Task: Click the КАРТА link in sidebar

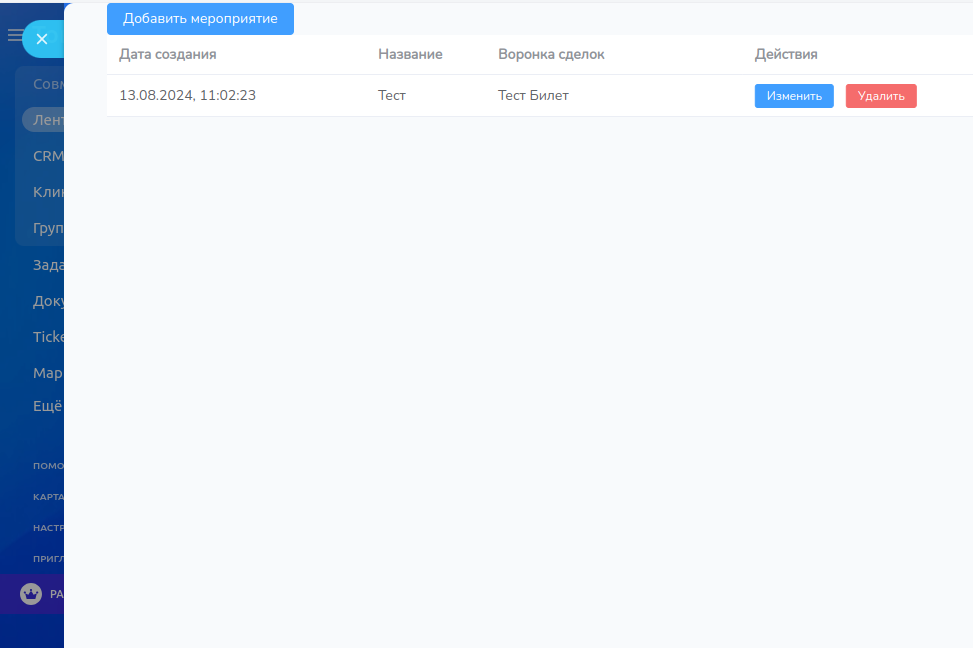Action: click(48, 497)
